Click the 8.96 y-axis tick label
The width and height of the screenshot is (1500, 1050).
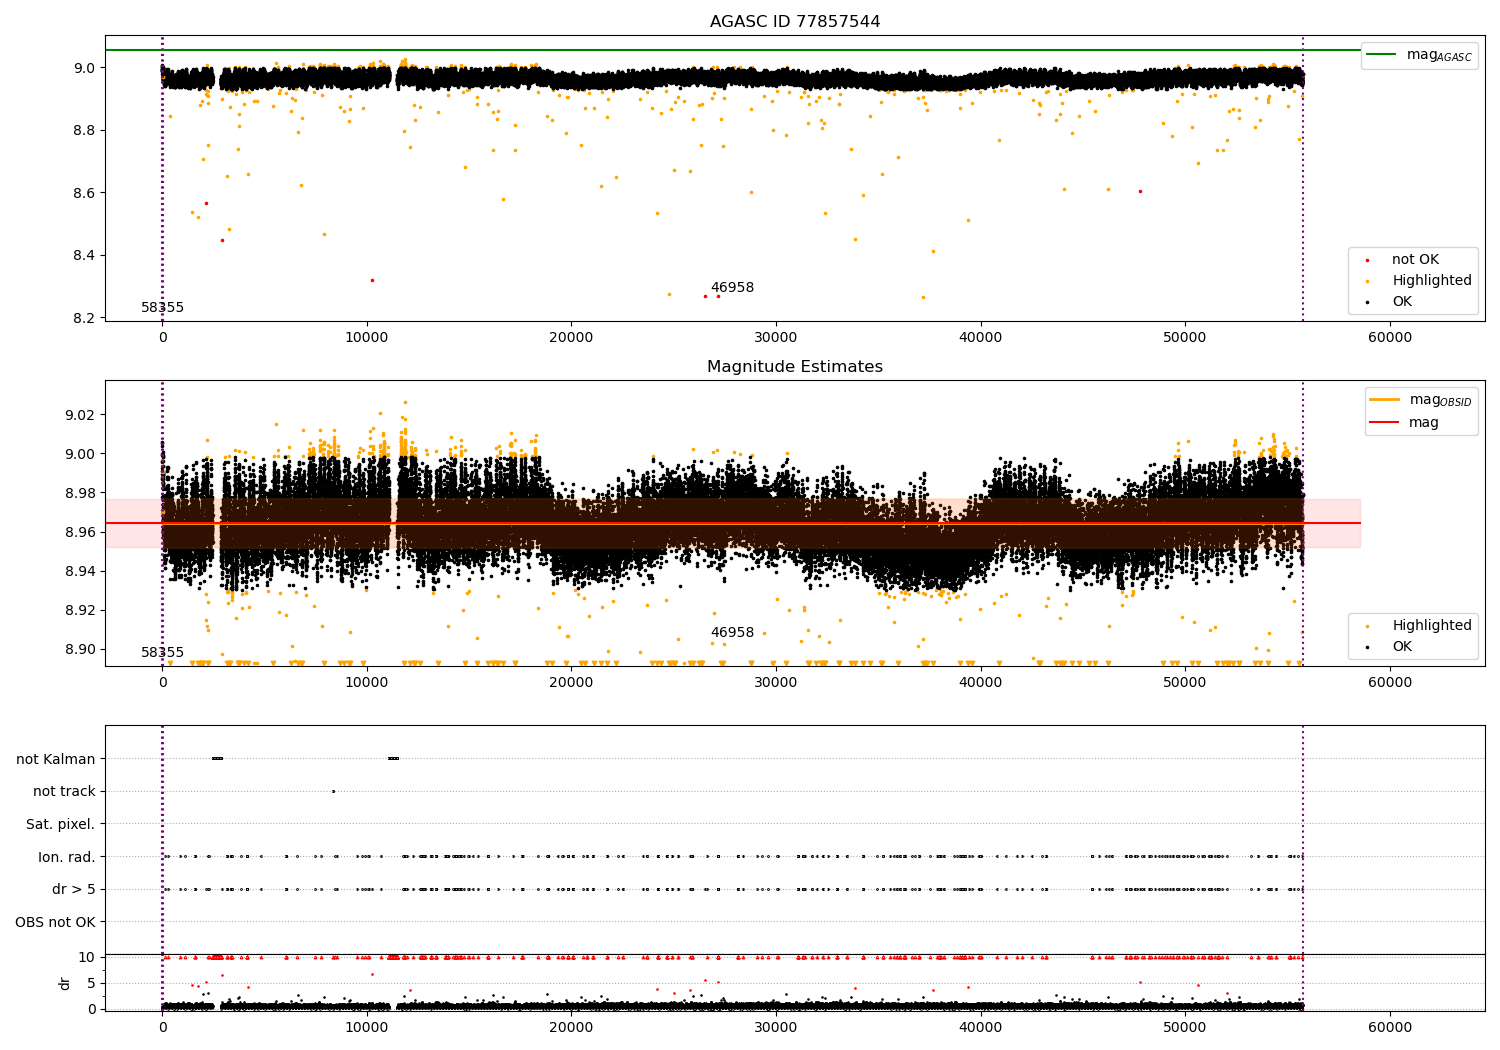[x=80, y=532]
